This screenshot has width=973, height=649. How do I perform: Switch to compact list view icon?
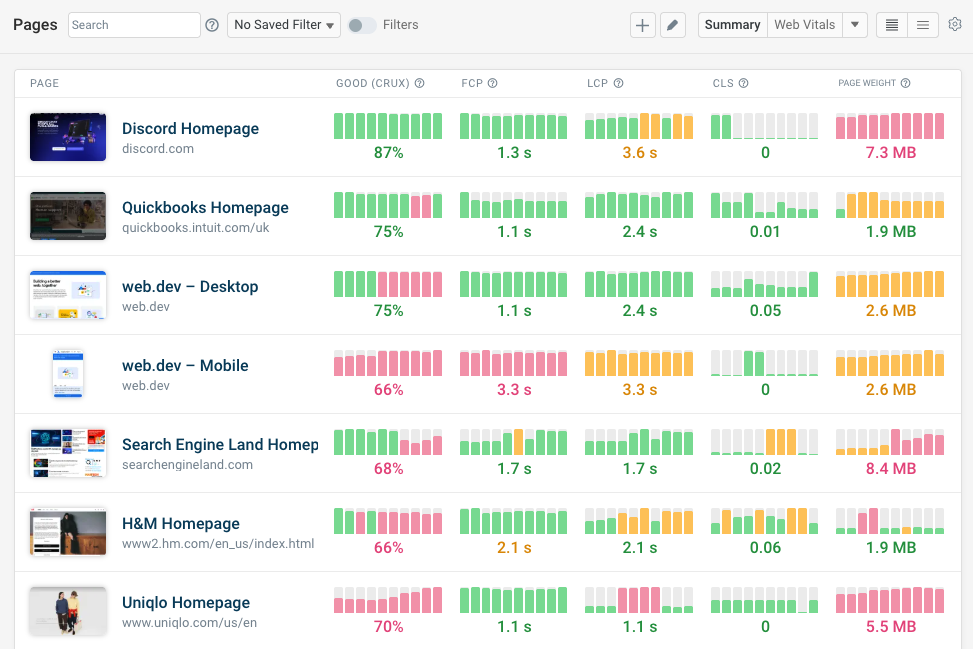892,25
